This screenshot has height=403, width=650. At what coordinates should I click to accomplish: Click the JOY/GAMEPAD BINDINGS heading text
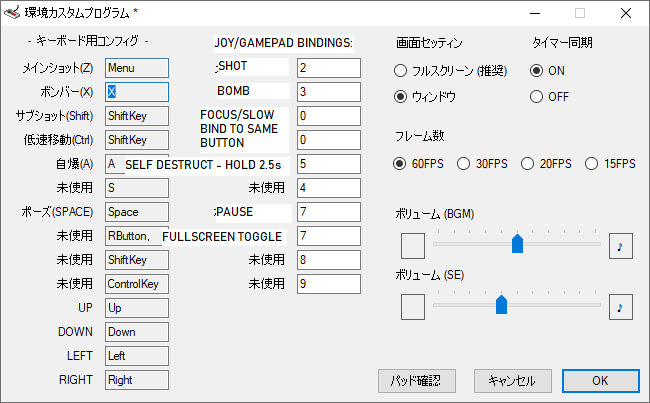(284, 43)
